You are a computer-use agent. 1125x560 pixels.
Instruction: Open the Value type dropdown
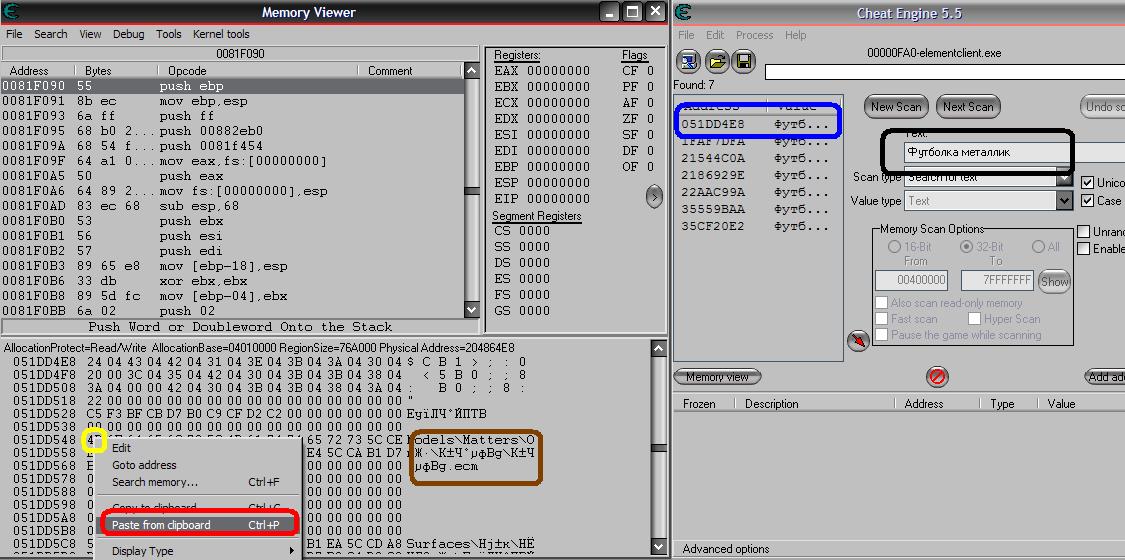[x=1065, y=201]
